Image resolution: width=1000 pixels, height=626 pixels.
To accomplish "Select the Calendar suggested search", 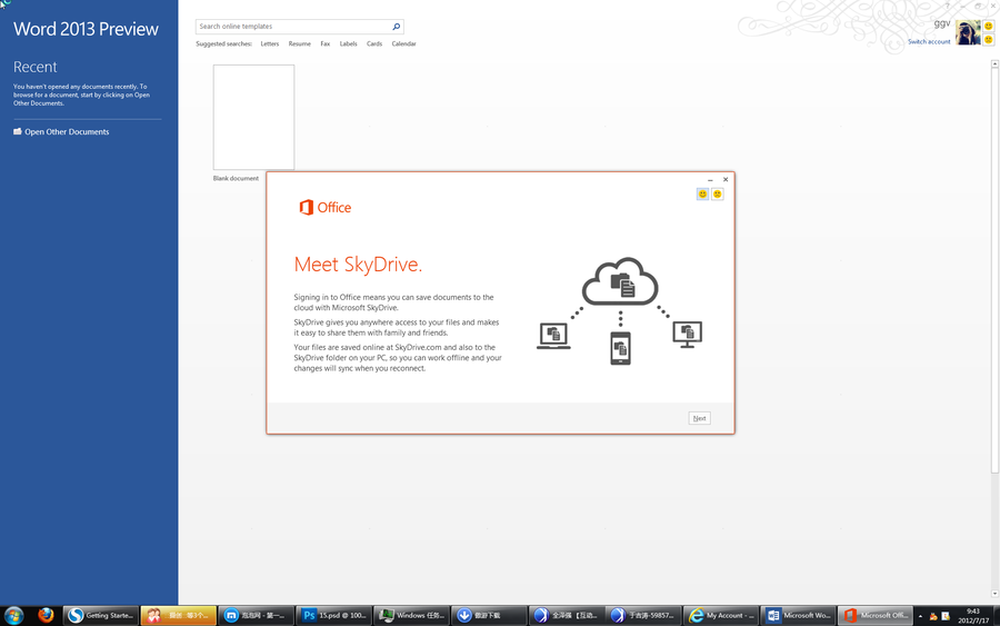I will click(404, 44).
